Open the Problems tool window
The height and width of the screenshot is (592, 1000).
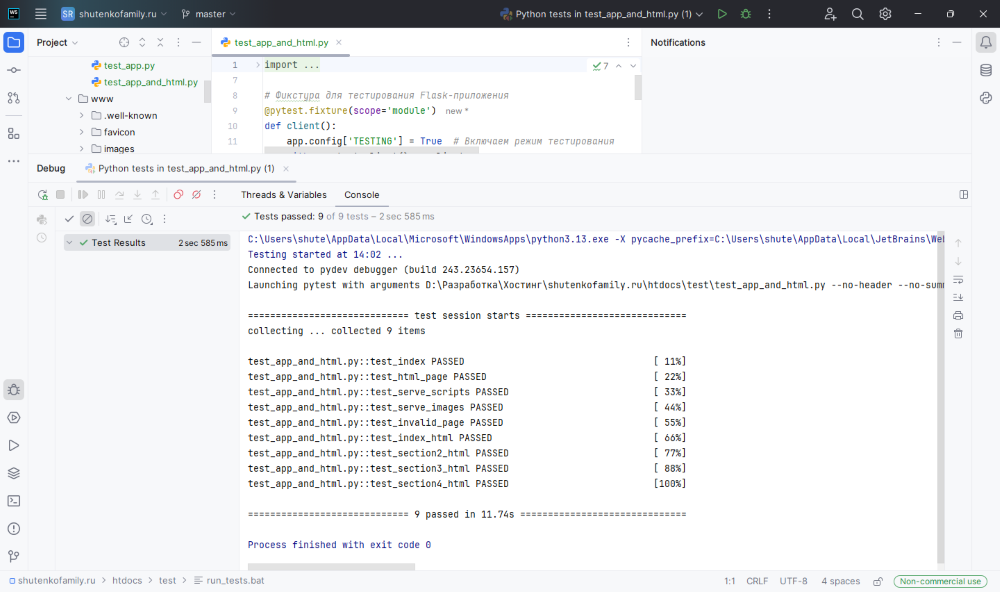14,527
